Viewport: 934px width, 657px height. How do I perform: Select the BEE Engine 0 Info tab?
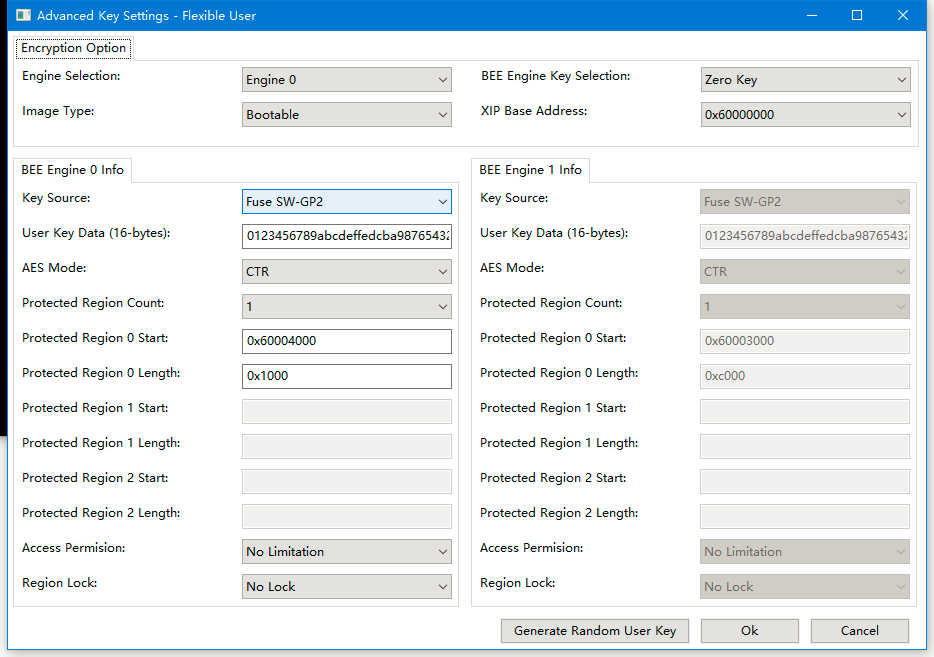point(72,169)
